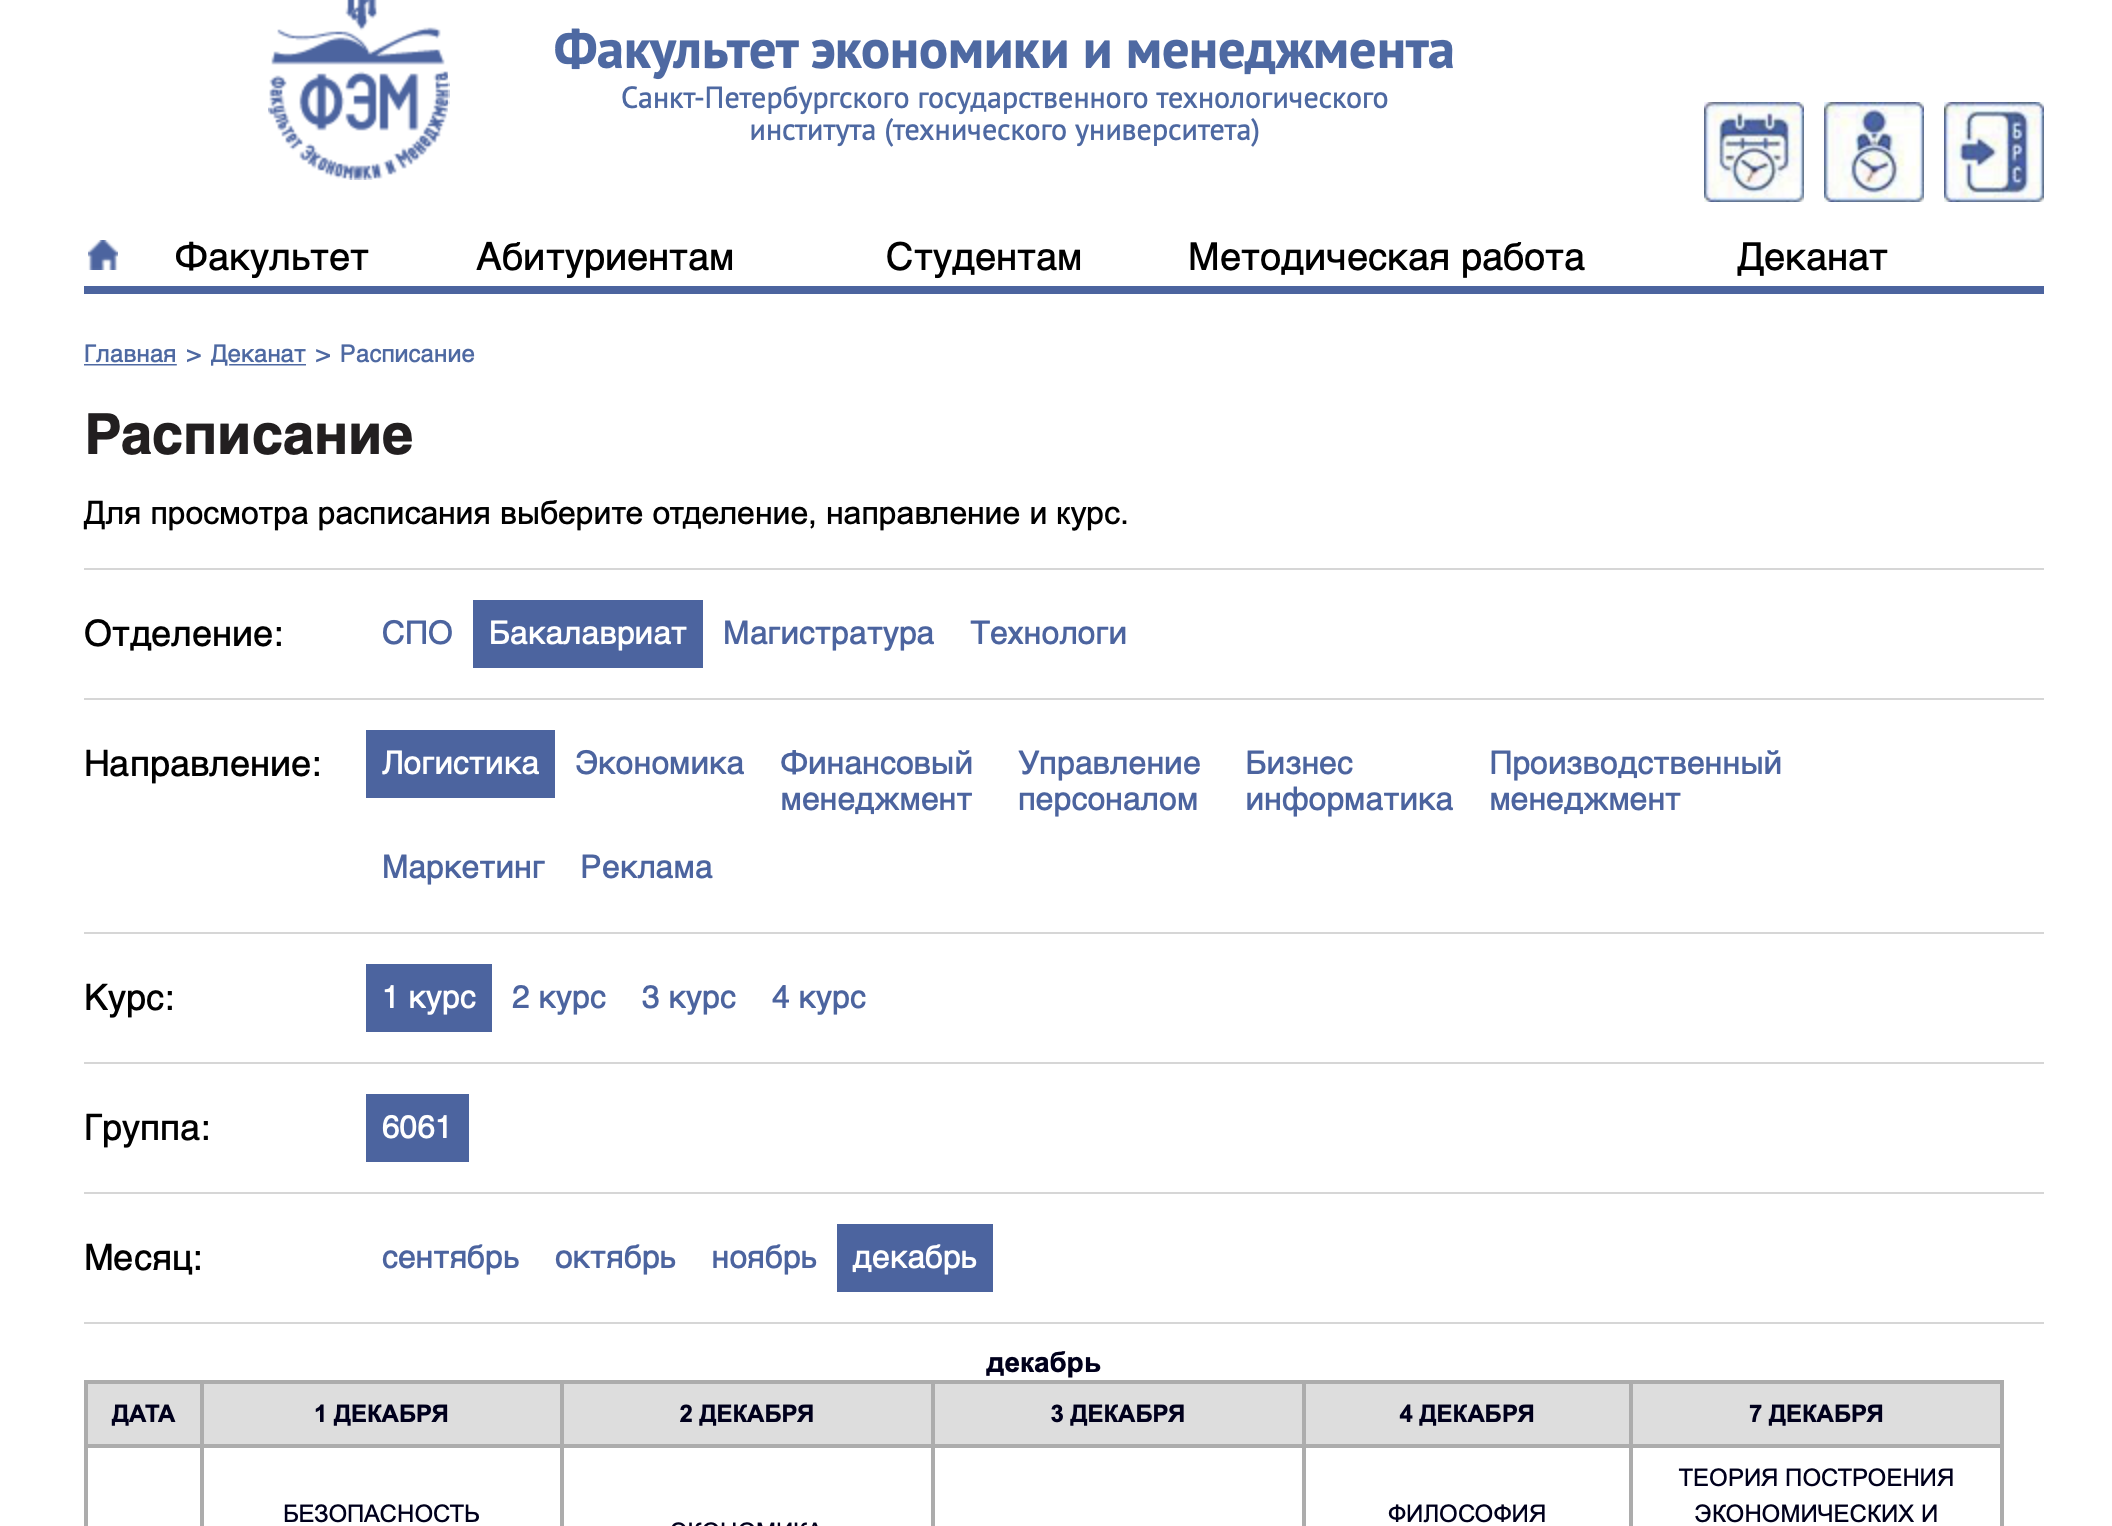Click the Расписание page heading
The image size is (2112, 1526).
pyautogui.click(x=249, y=435)
